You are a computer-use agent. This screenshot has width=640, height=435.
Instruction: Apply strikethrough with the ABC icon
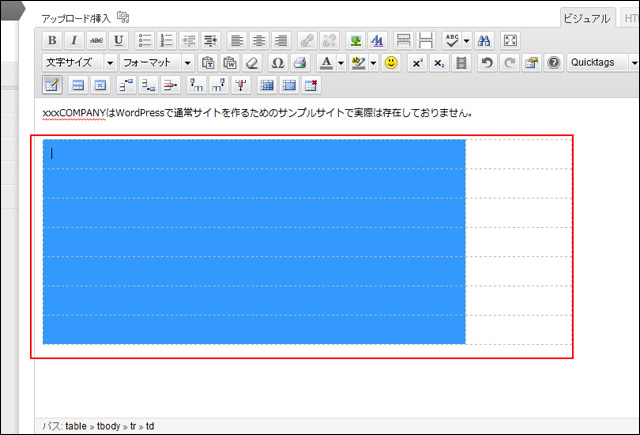[x=96, y=40]
